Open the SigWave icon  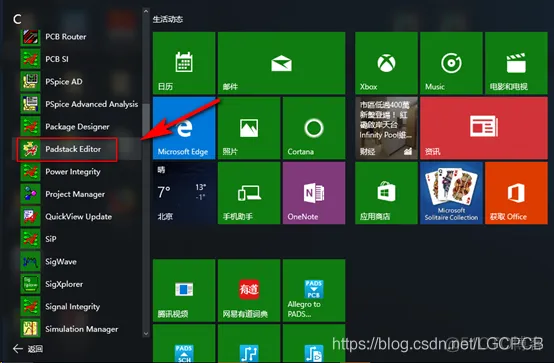click(x=30, y=262)
